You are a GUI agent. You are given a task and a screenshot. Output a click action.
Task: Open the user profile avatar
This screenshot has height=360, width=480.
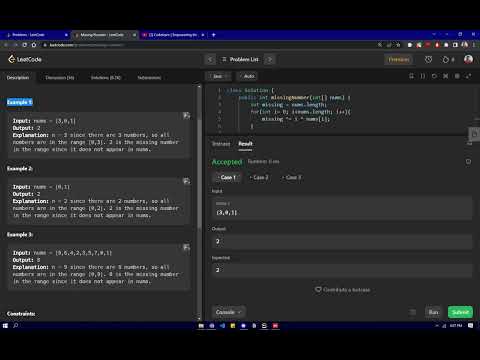click(468, 59)
